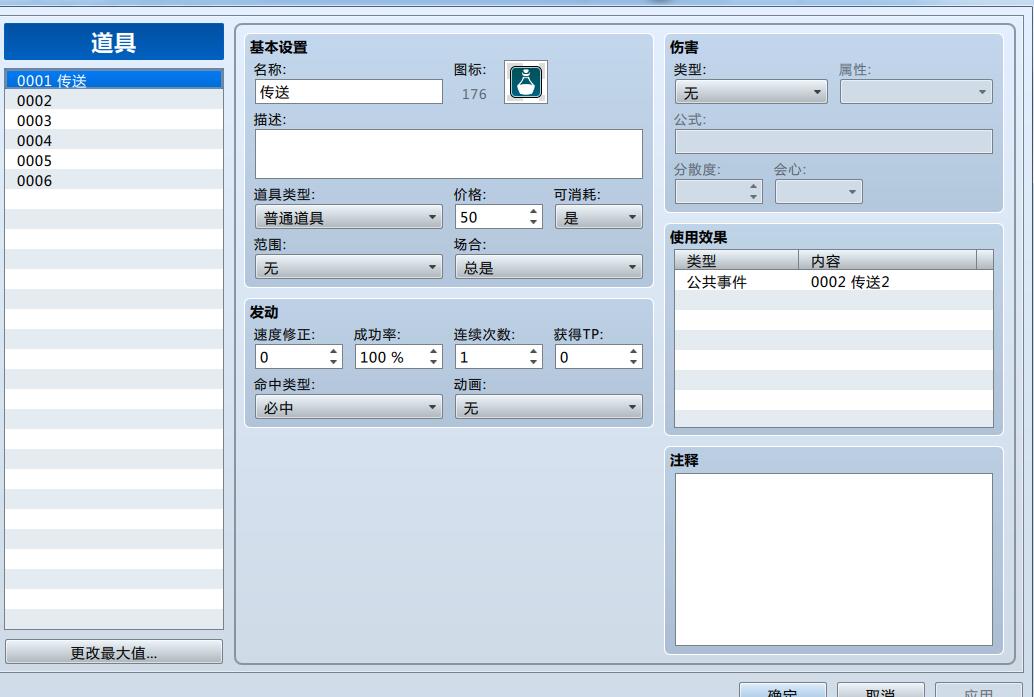Decrease 价格 with the down arrow
The width and height of the screenshot is (1034, 697).
point(533,222)
